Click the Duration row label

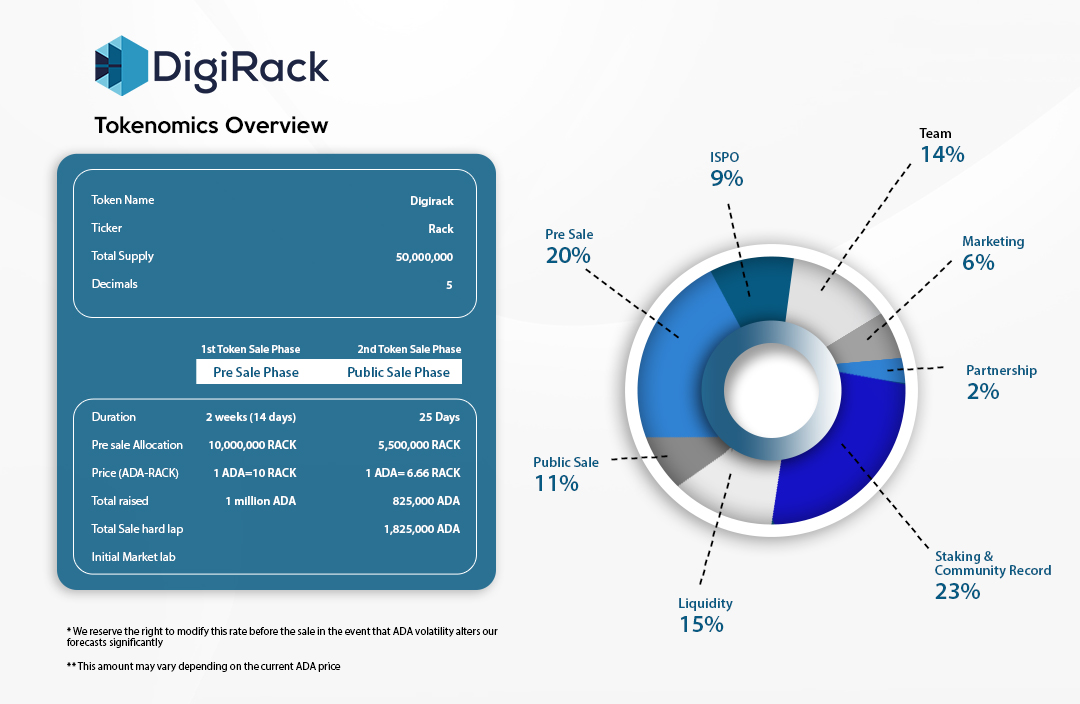[114, 417]
